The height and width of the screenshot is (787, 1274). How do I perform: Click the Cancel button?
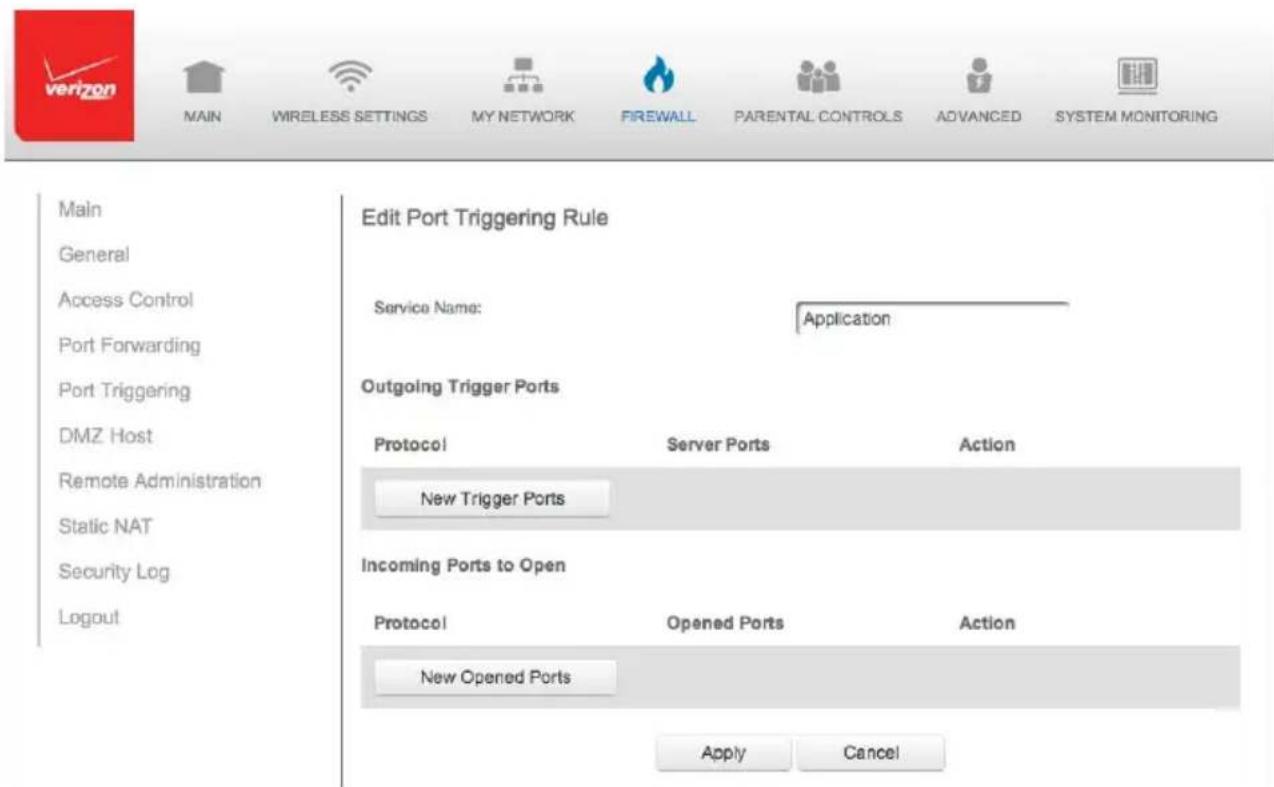tap(870, 753)
